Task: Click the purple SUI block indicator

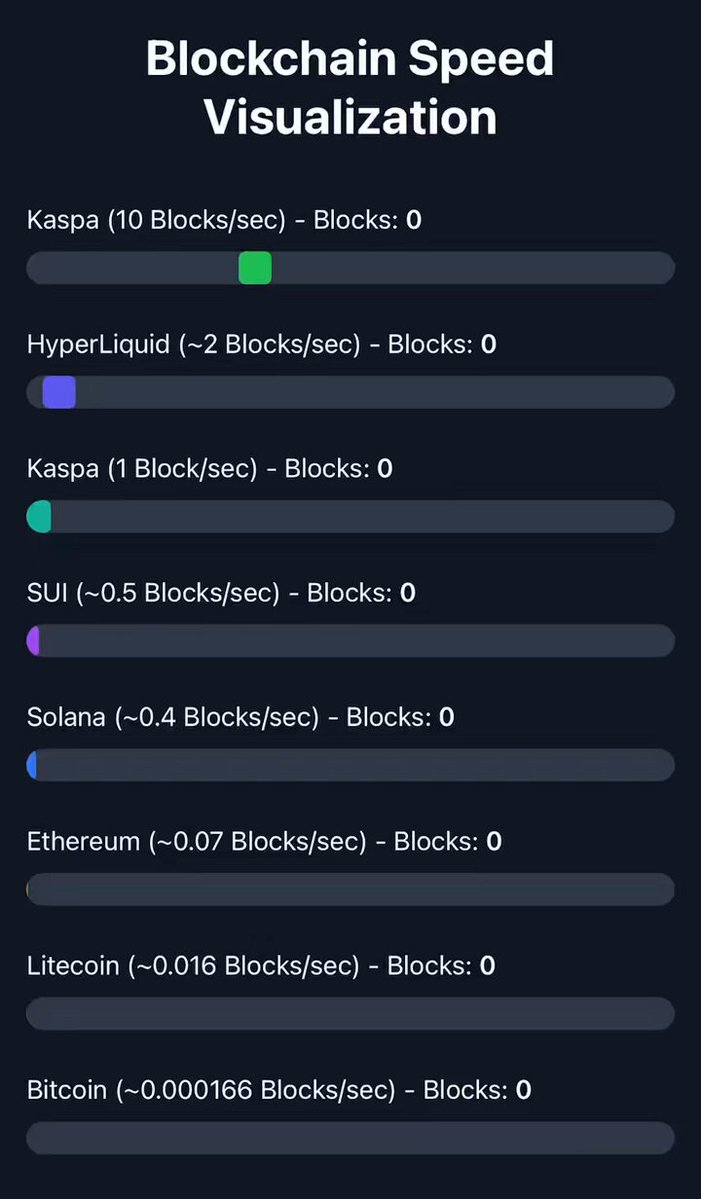Action: coord(35,640)
